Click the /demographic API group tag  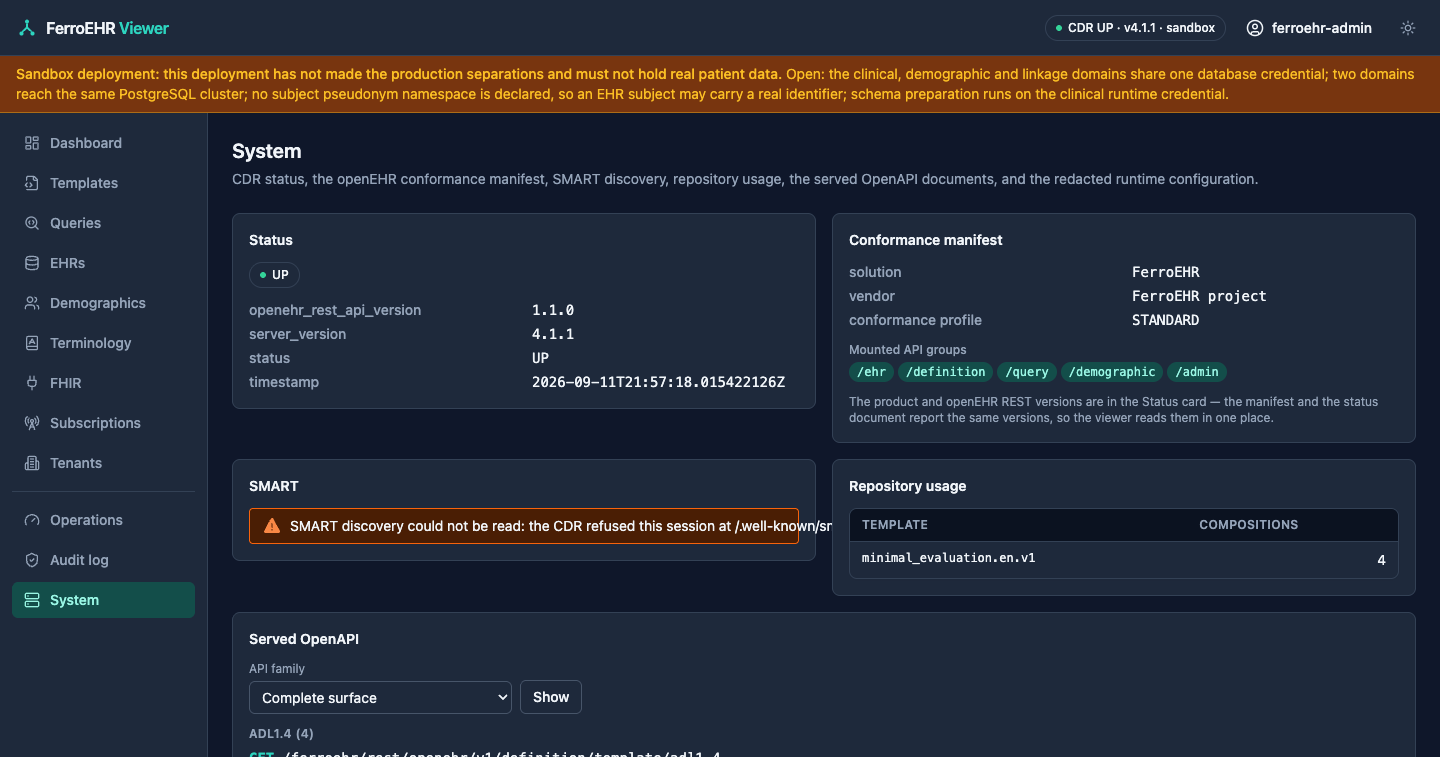[1112, 372]
